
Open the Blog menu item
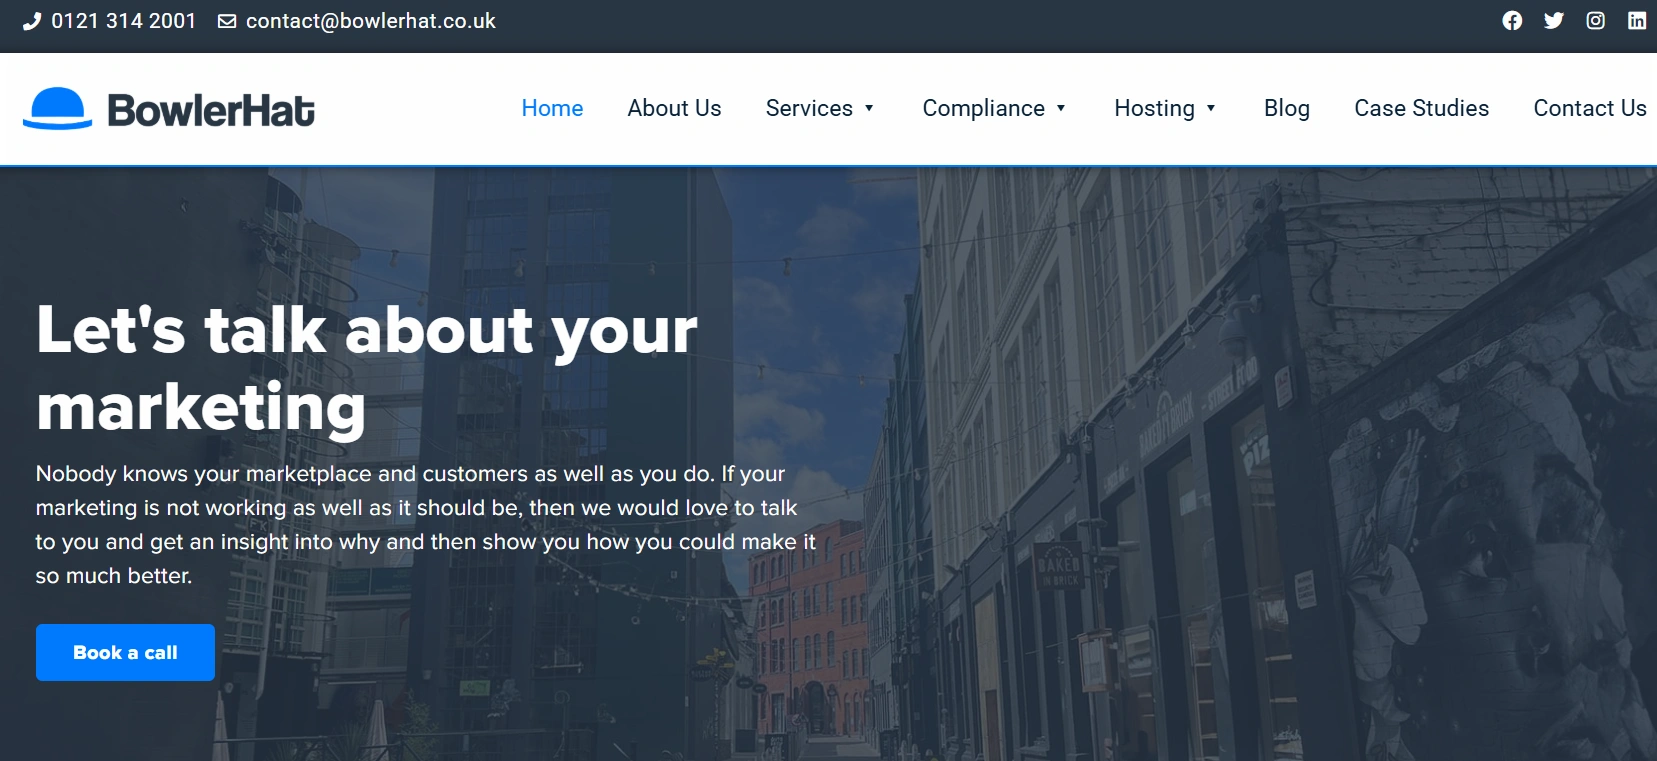click(1287, 108)
